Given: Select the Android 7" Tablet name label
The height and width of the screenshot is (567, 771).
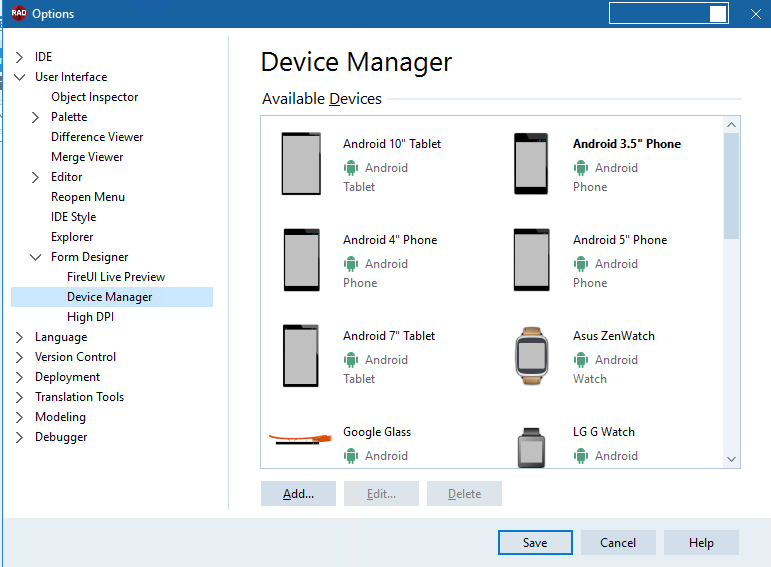Looking at the screenshot, I should click(389, 335).
